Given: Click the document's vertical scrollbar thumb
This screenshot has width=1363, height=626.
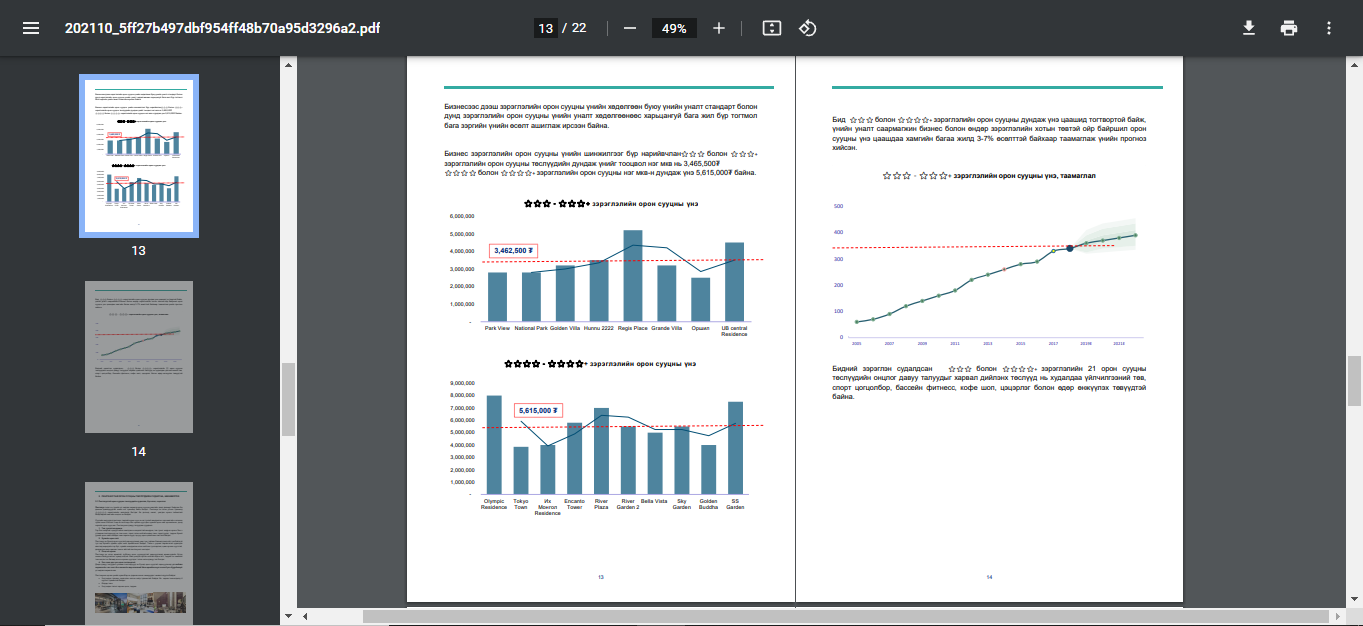Looking at the screenshot, I should (x=1354, y=380).
